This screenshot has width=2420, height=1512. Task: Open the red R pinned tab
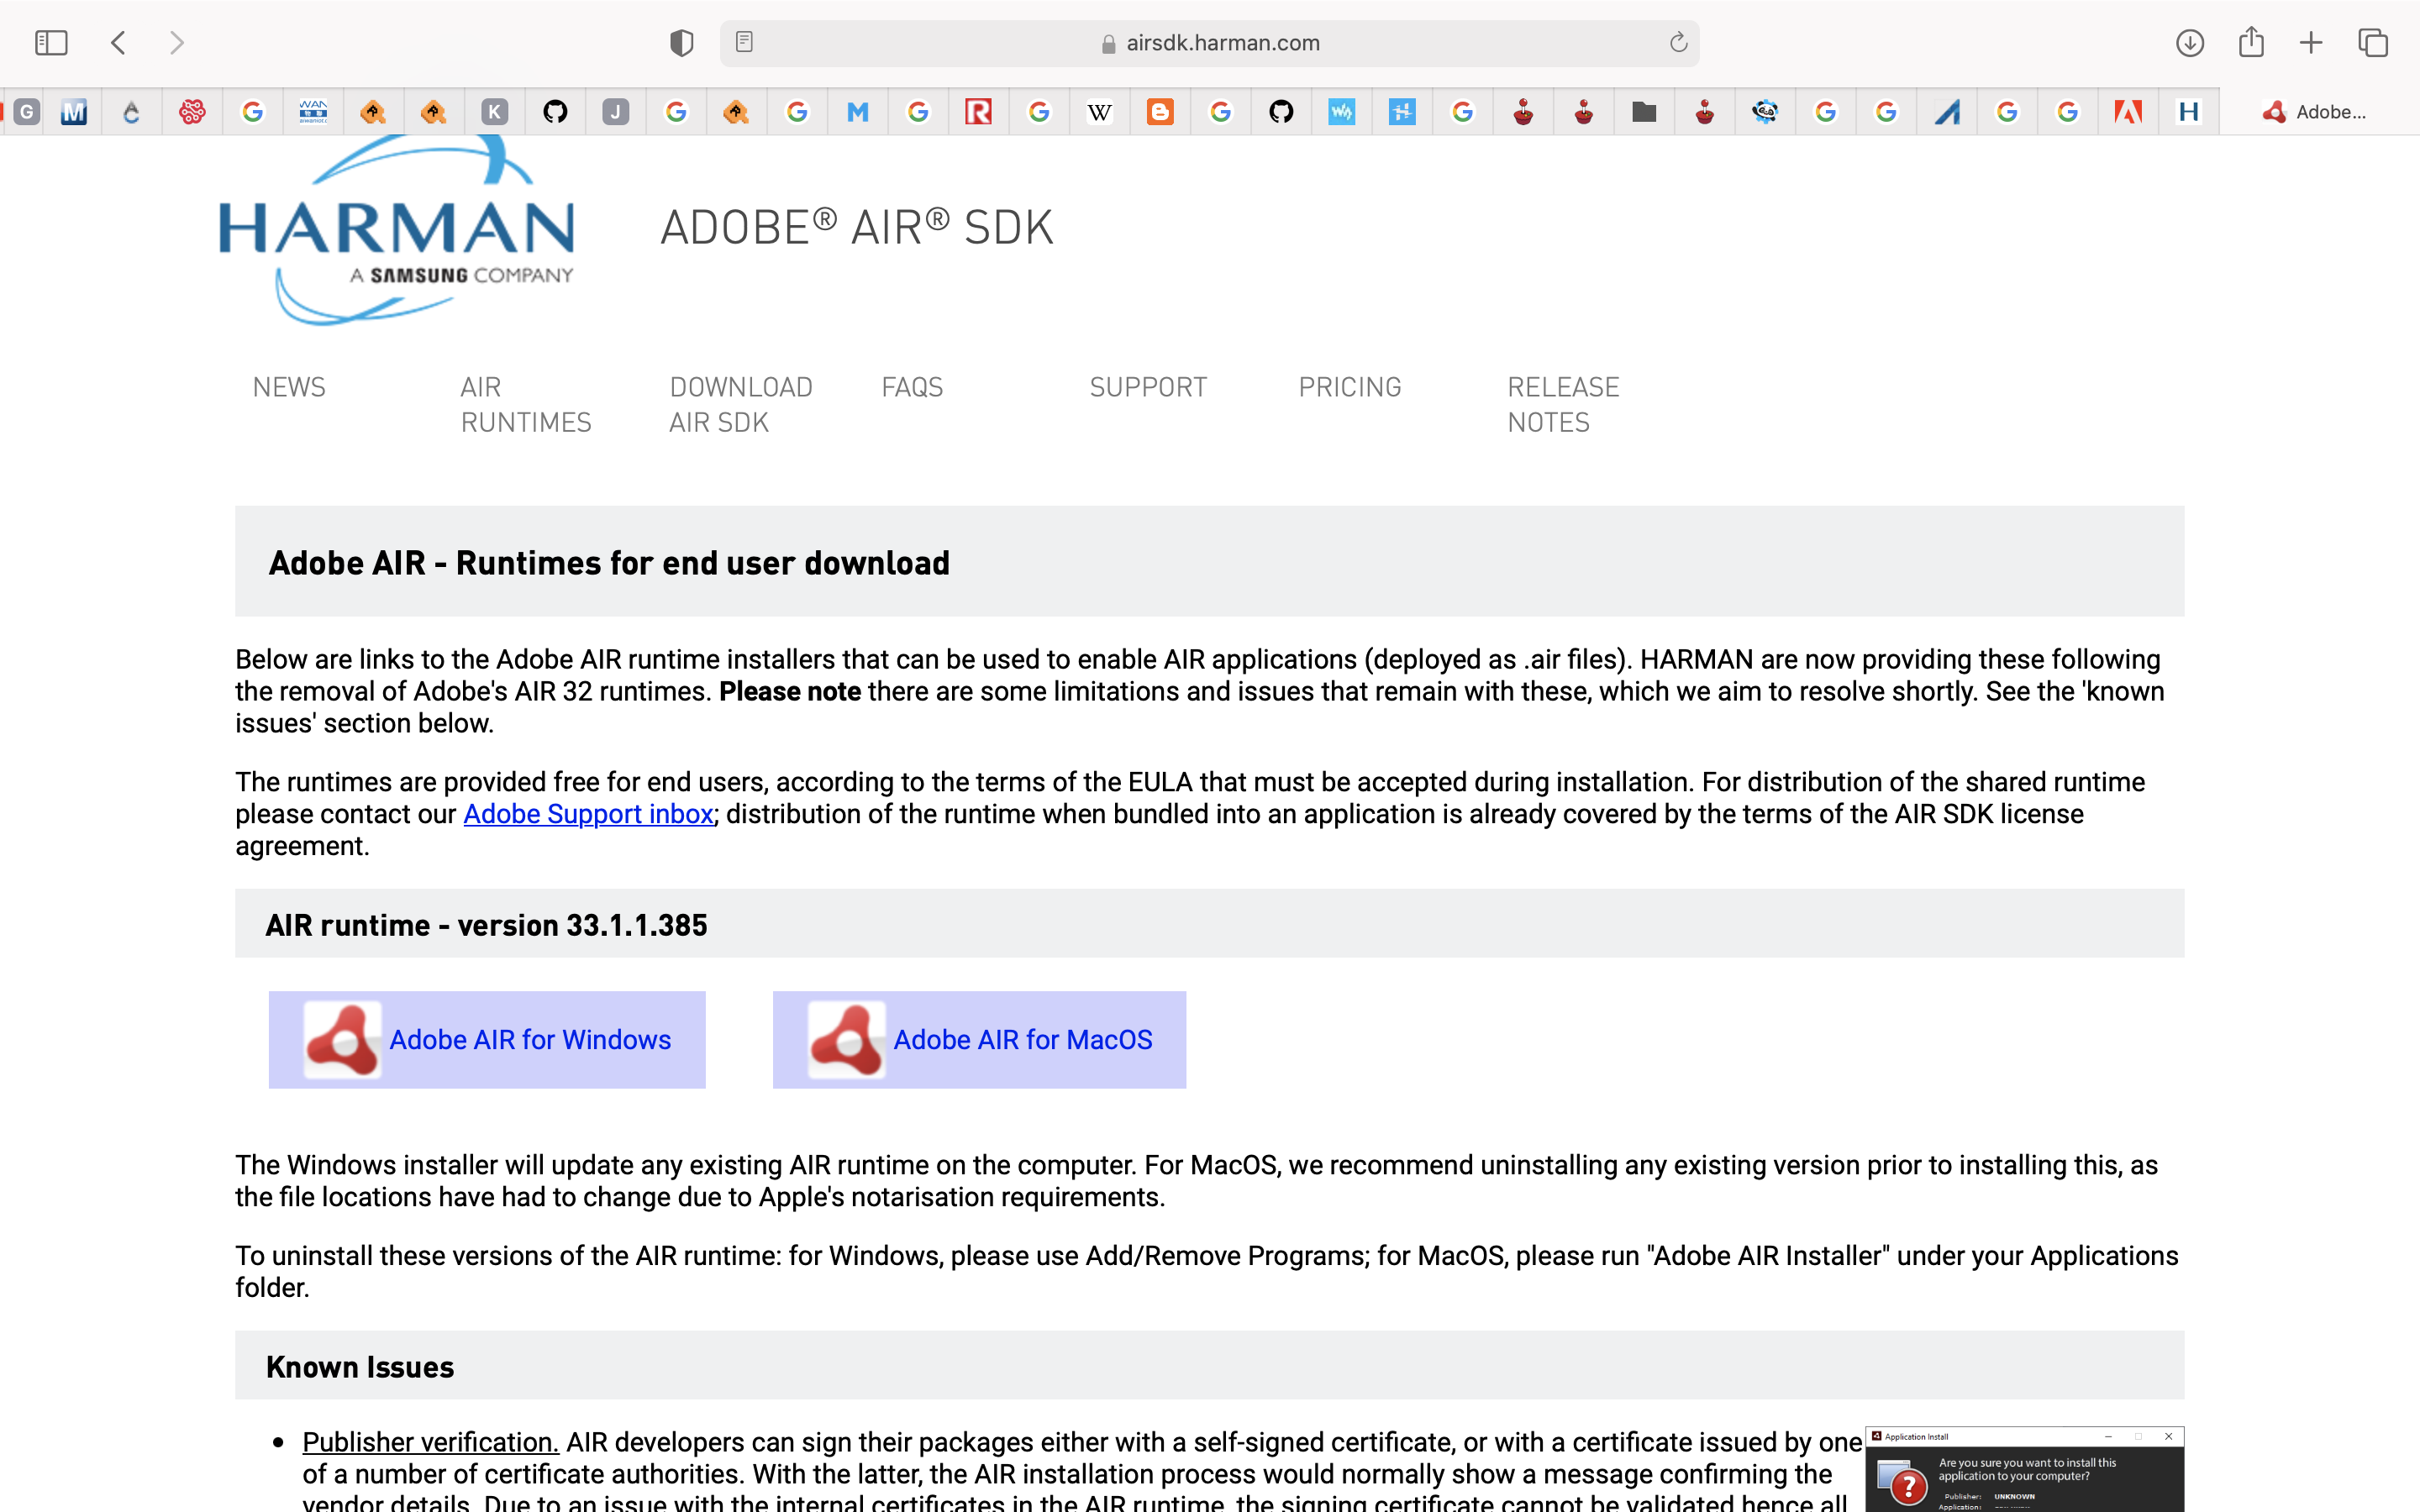[978, 112]
